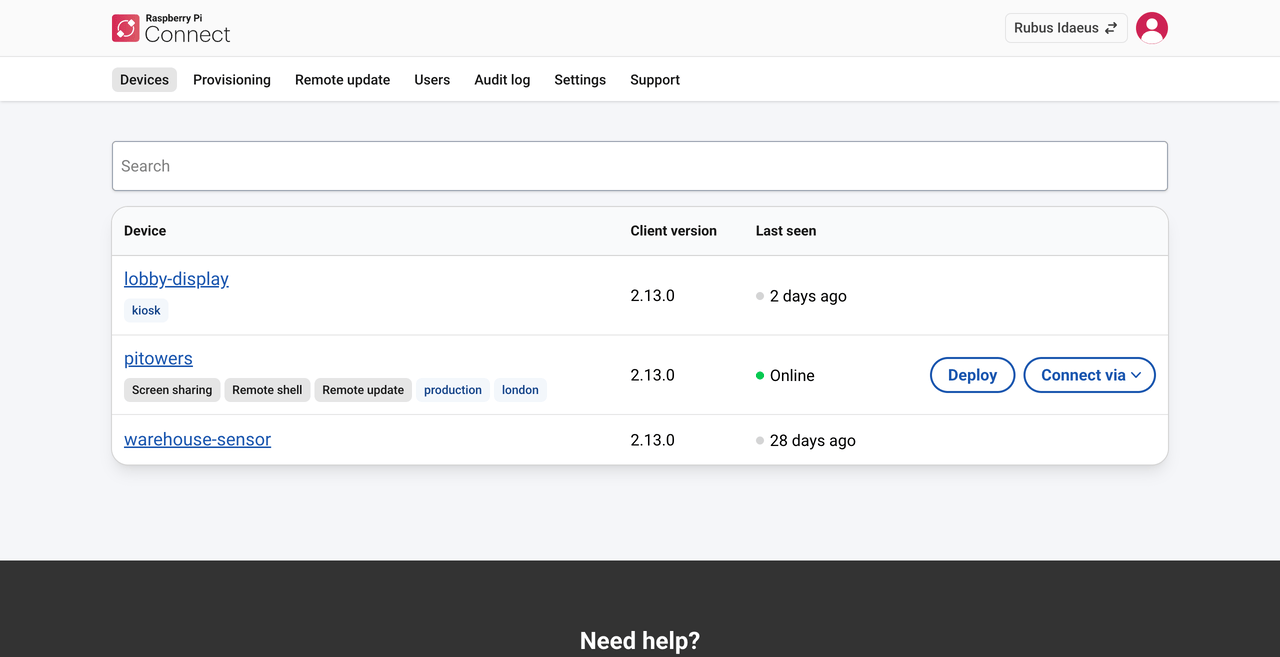Click the Client version column header
Viewport: 1280px width, 657px height.
(673, 231)
